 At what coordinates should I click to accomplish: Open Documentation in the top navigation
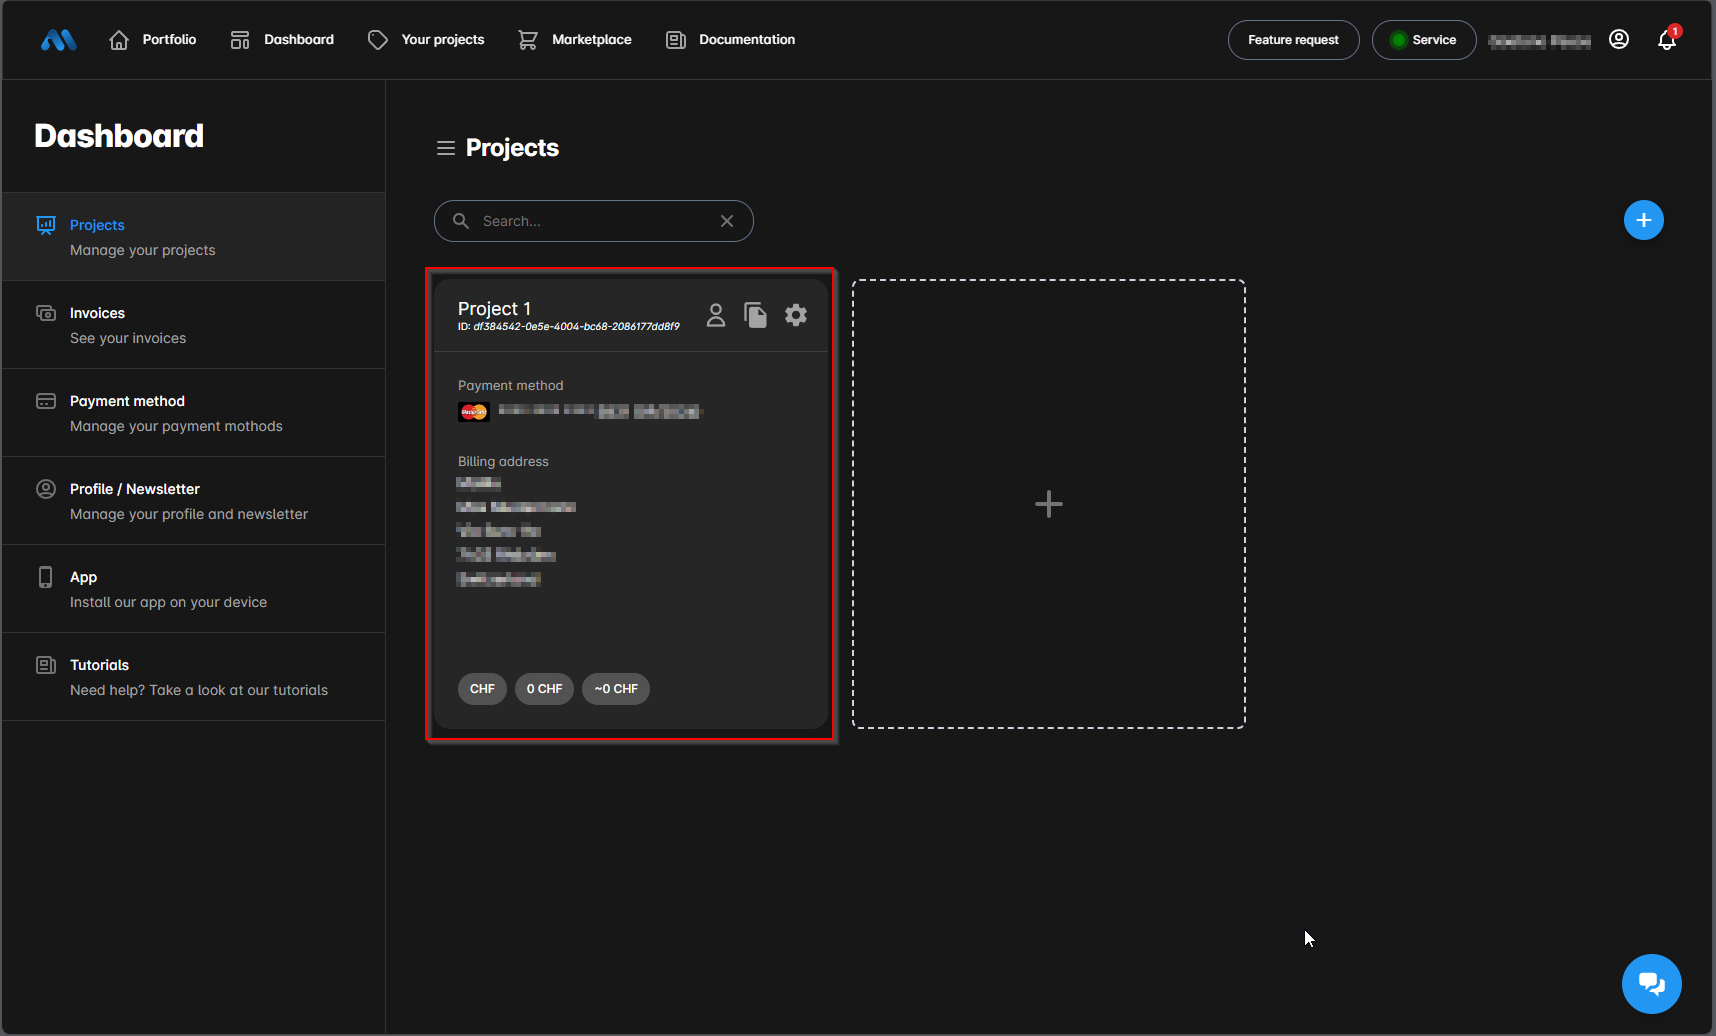click(x=731, y=40)
